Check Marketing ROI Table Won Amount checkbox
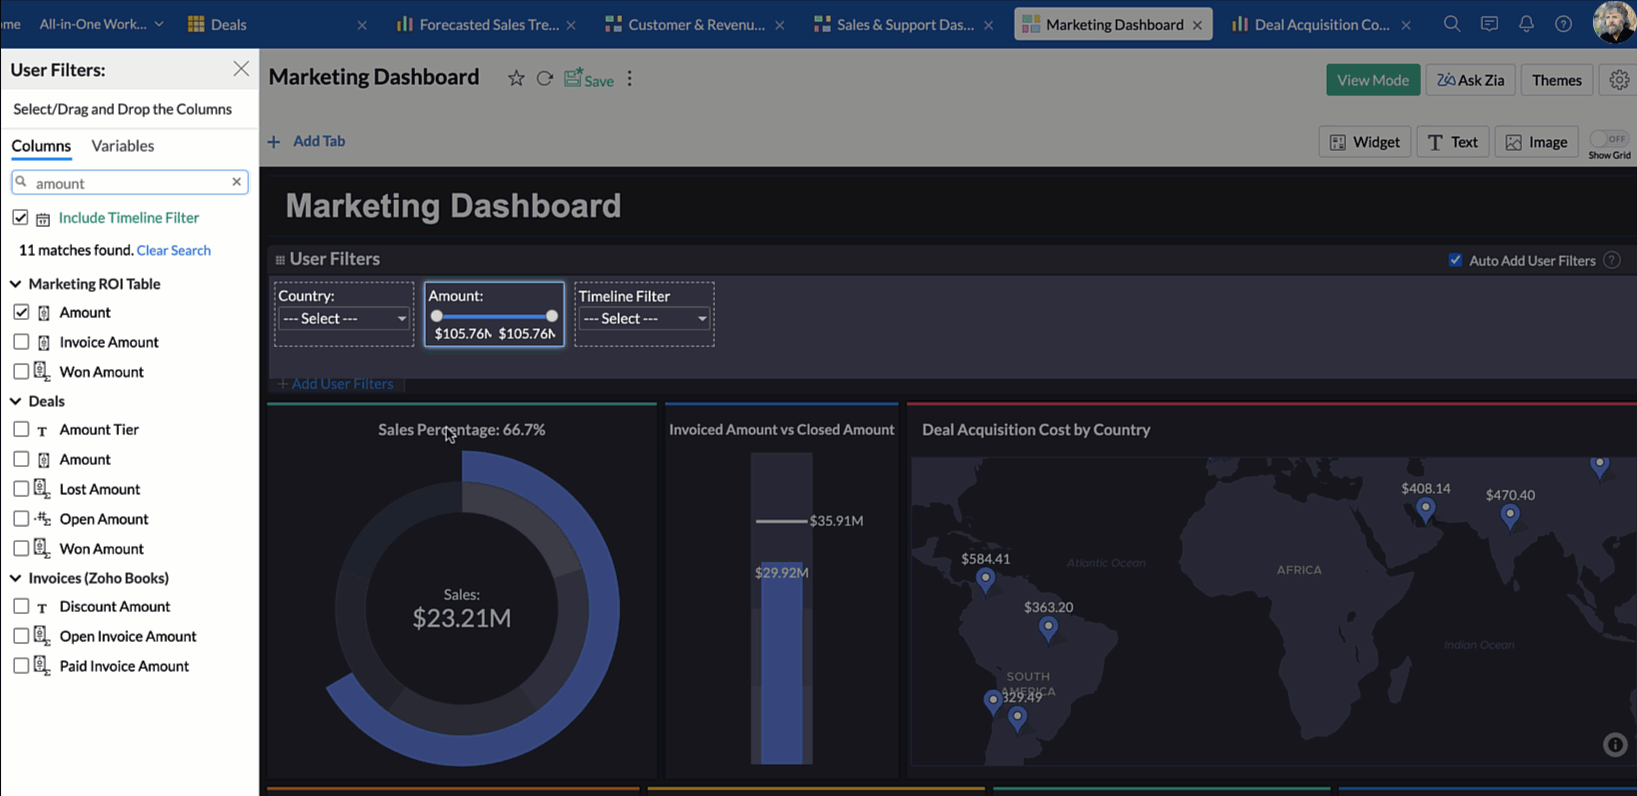Screen dimensions: 1637x796 click(21, 371)
